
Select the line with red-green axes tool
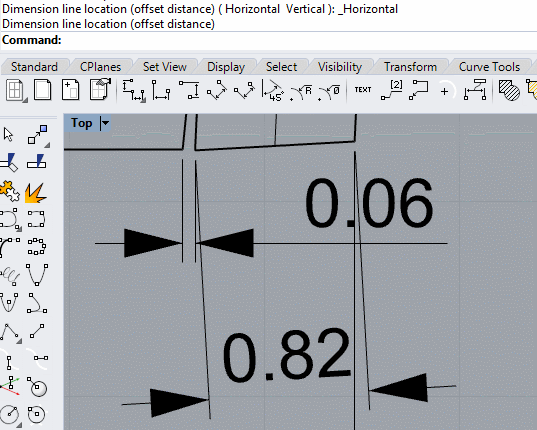tap(10, 386)
